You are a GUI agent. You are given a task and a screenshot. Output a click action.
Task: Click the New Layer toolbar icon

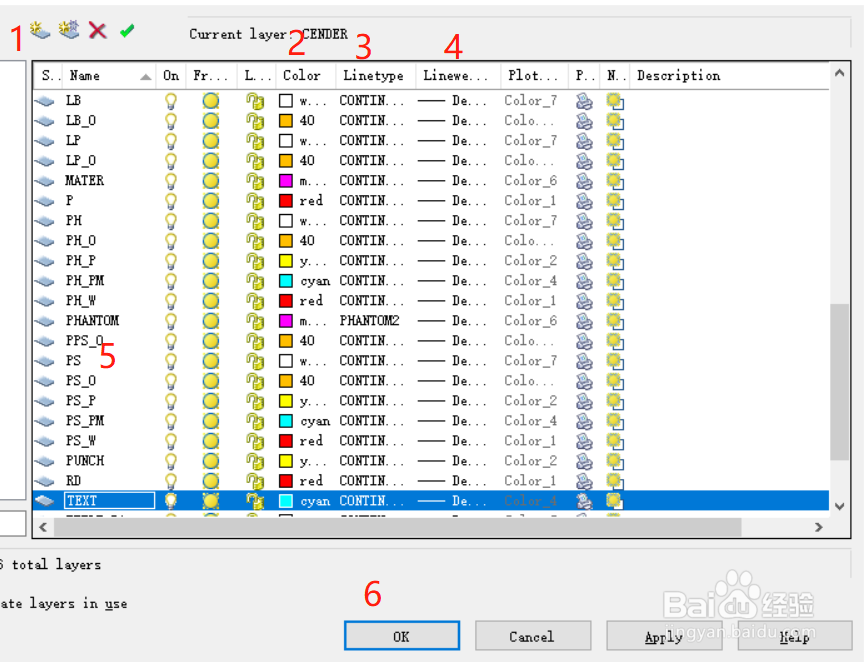coord(40,30)
